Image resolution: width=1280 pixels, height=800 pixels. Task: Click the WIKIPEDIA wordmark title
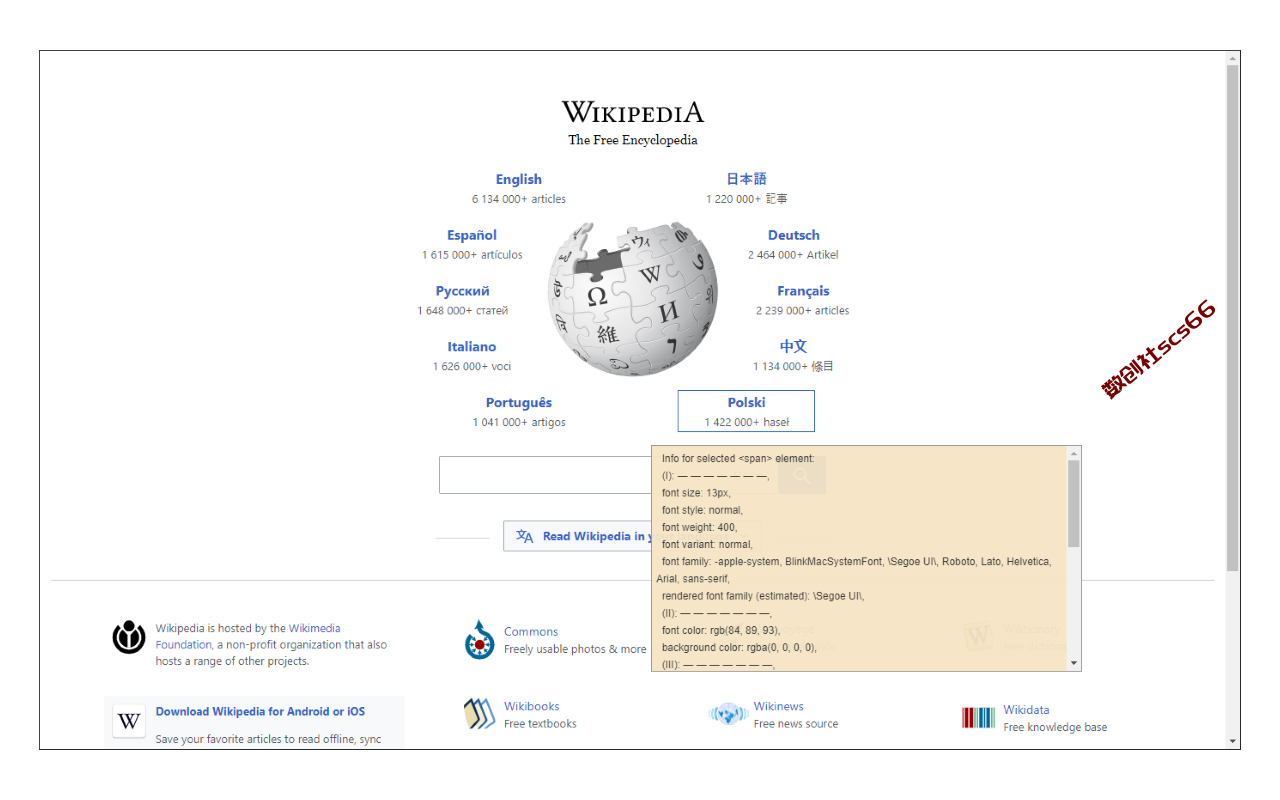click(633, 112)
